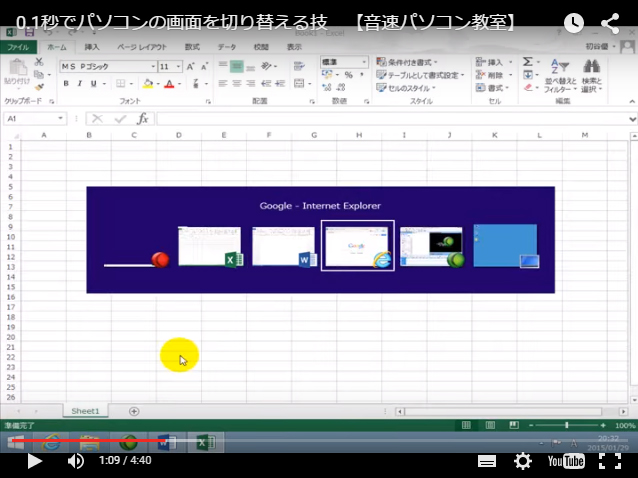The image size is (638, 478).
Task: Open セルのスタイル menu
Action: (406, 88)
